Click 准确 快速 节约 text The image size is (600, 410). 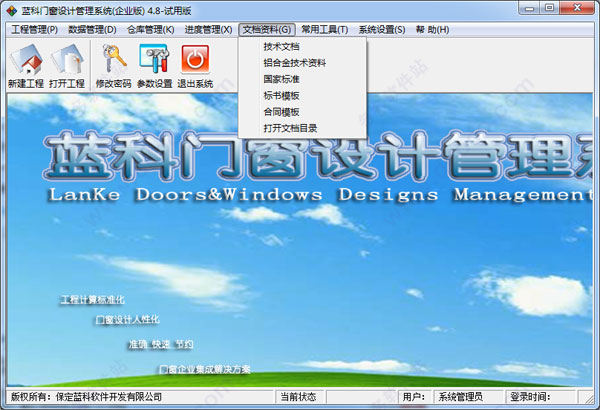(161, 345)
